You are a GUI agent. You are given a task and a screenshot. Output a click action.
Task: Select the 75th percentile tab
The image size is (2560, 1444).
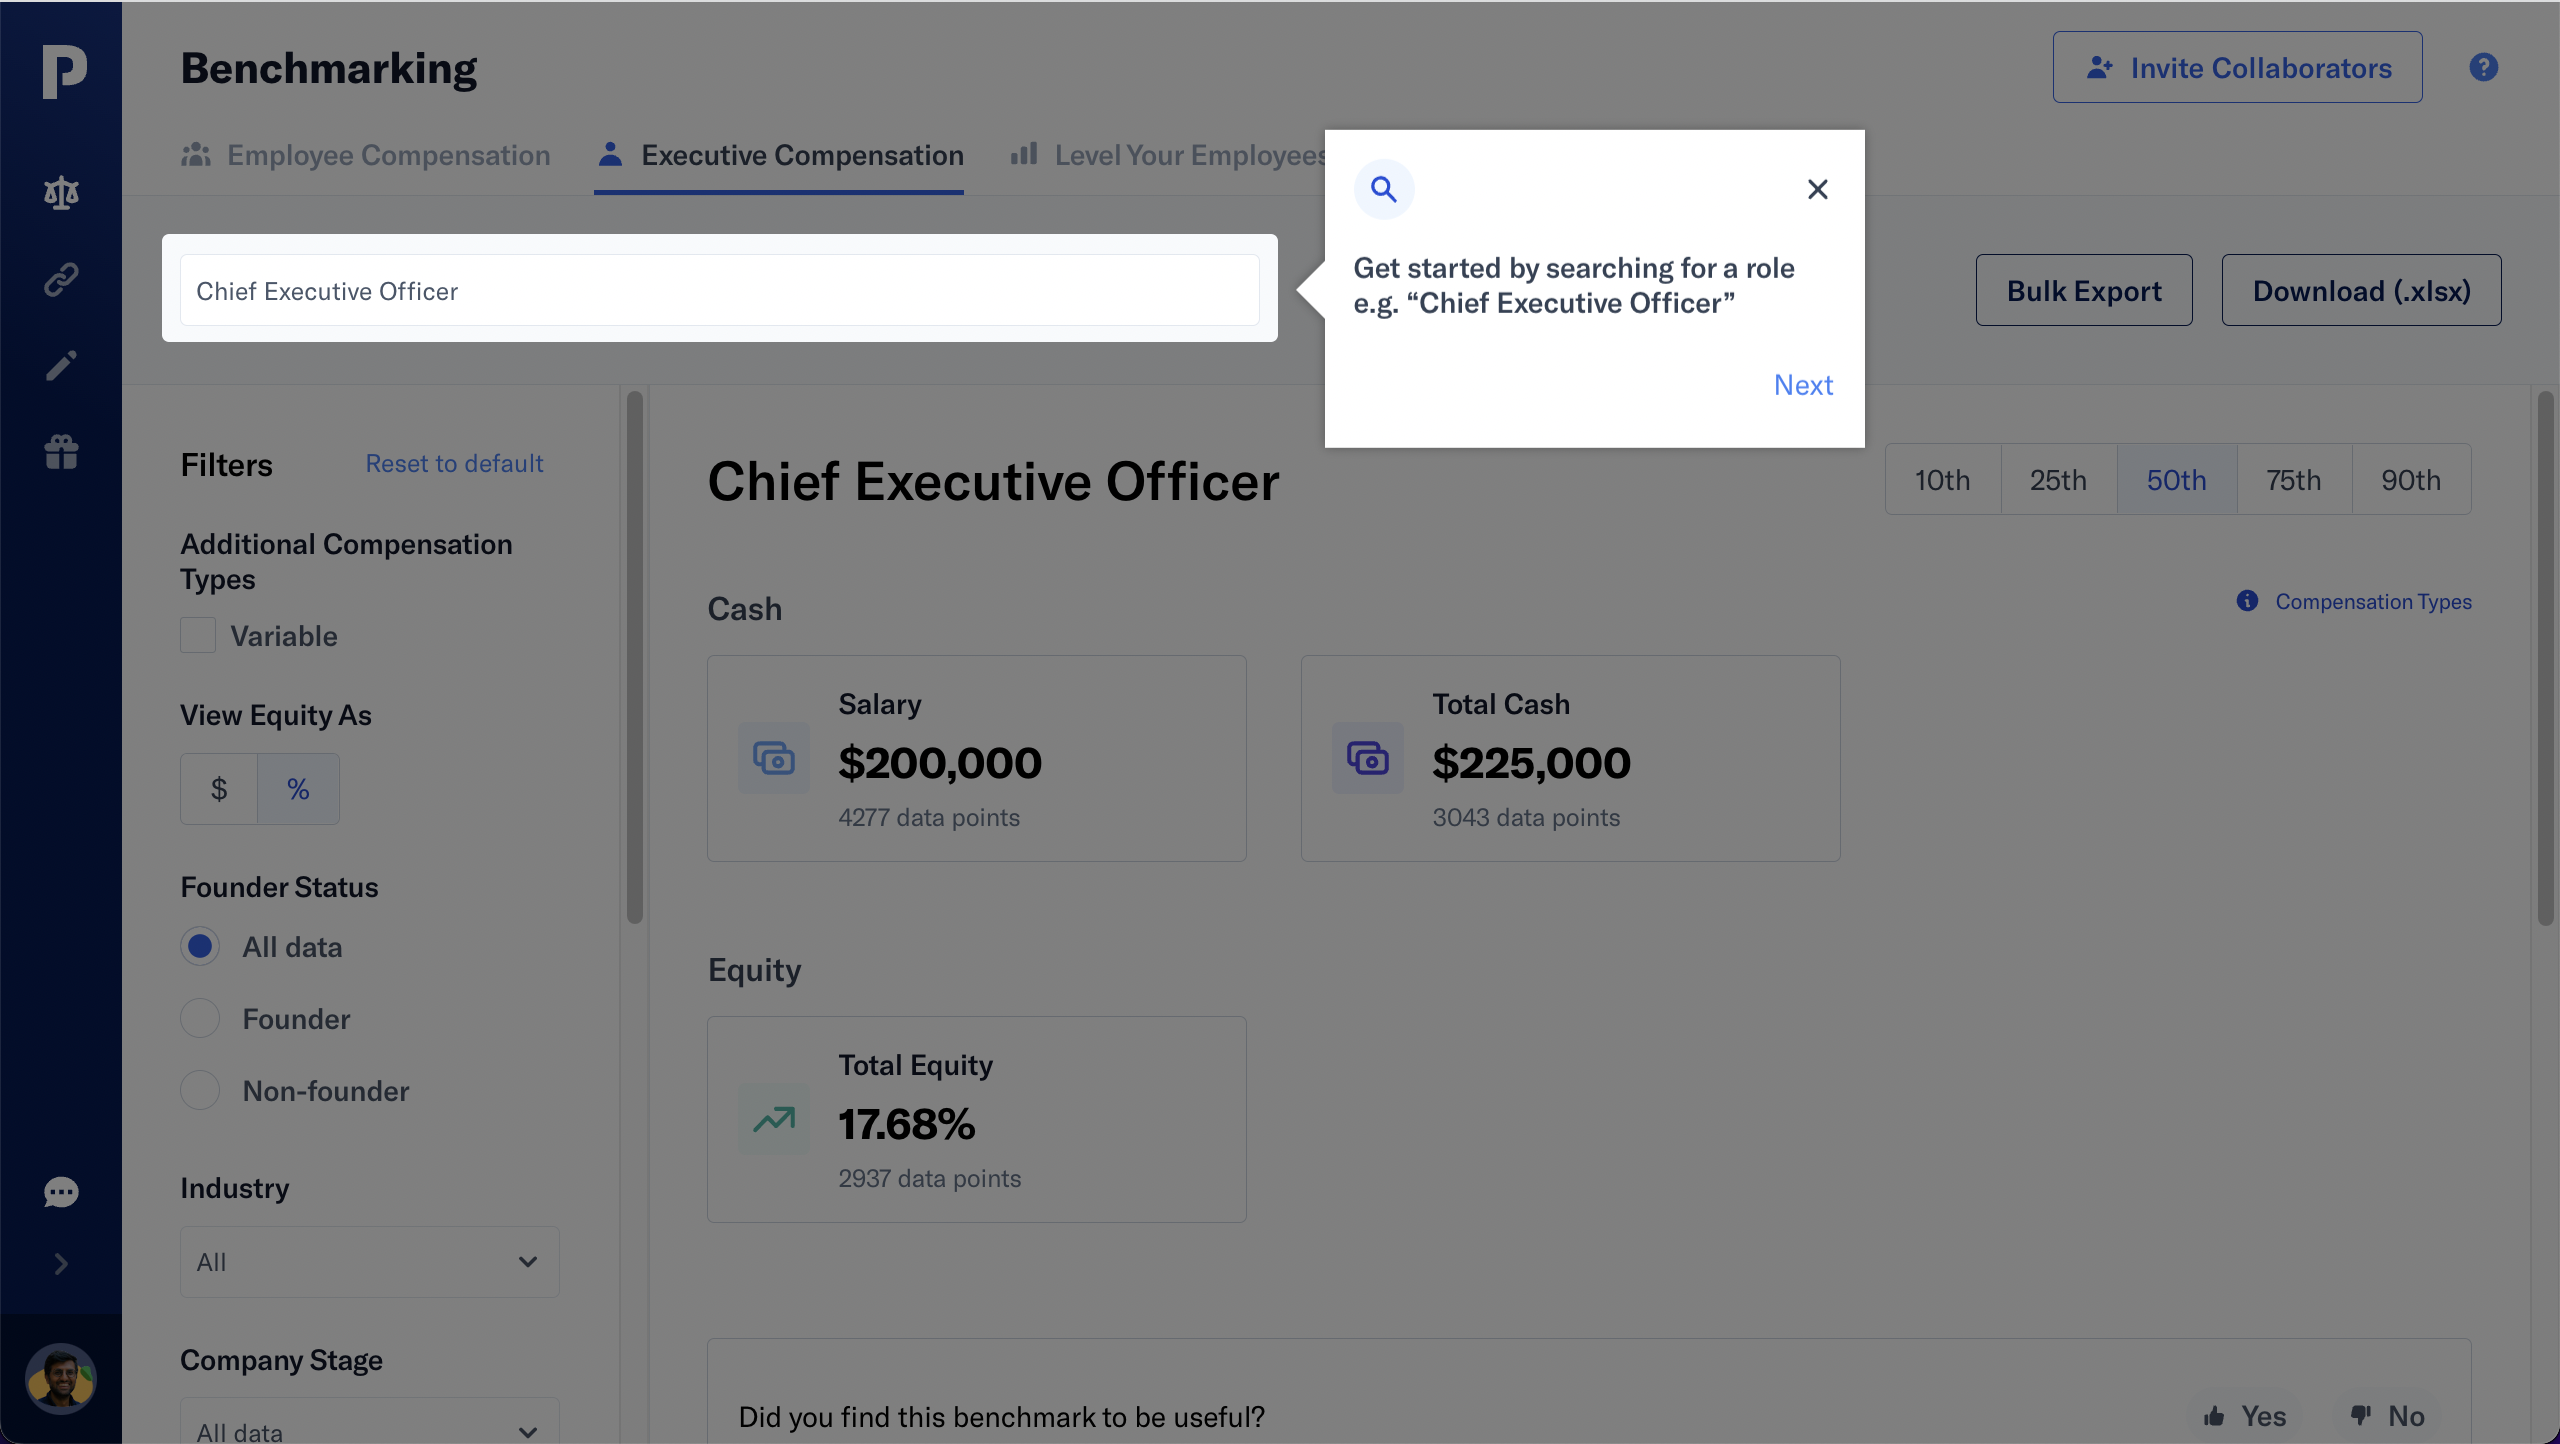coord(2293,480)
